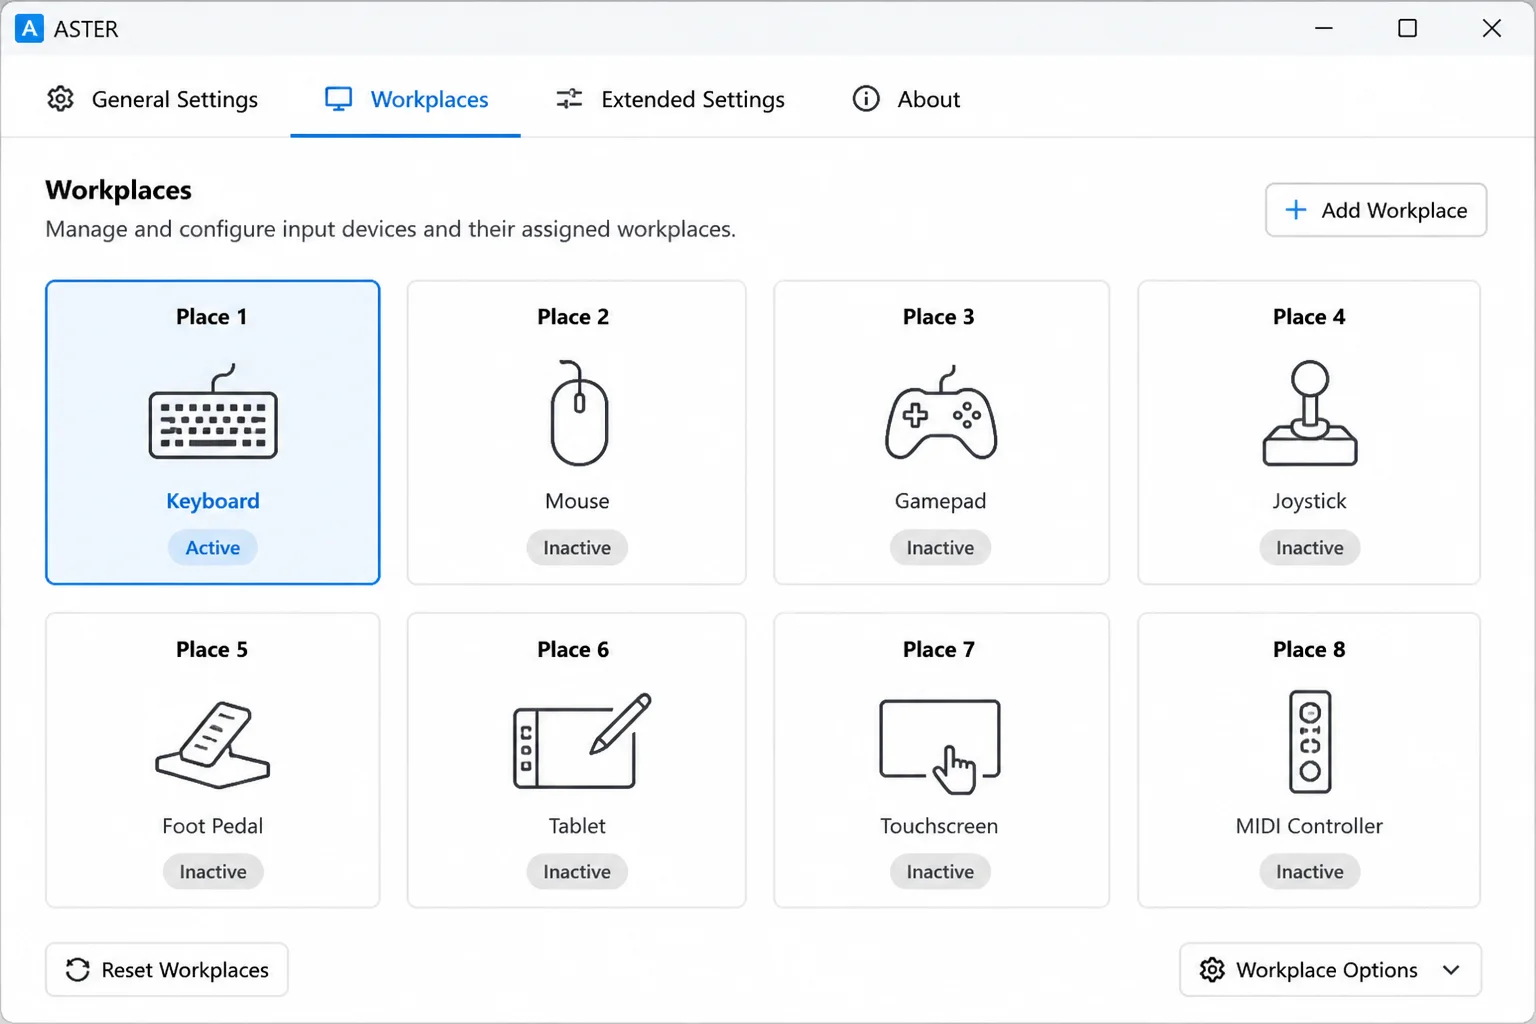
Task: Select the Gamepad icon in Place 3
Action: (x=940, y=413)
